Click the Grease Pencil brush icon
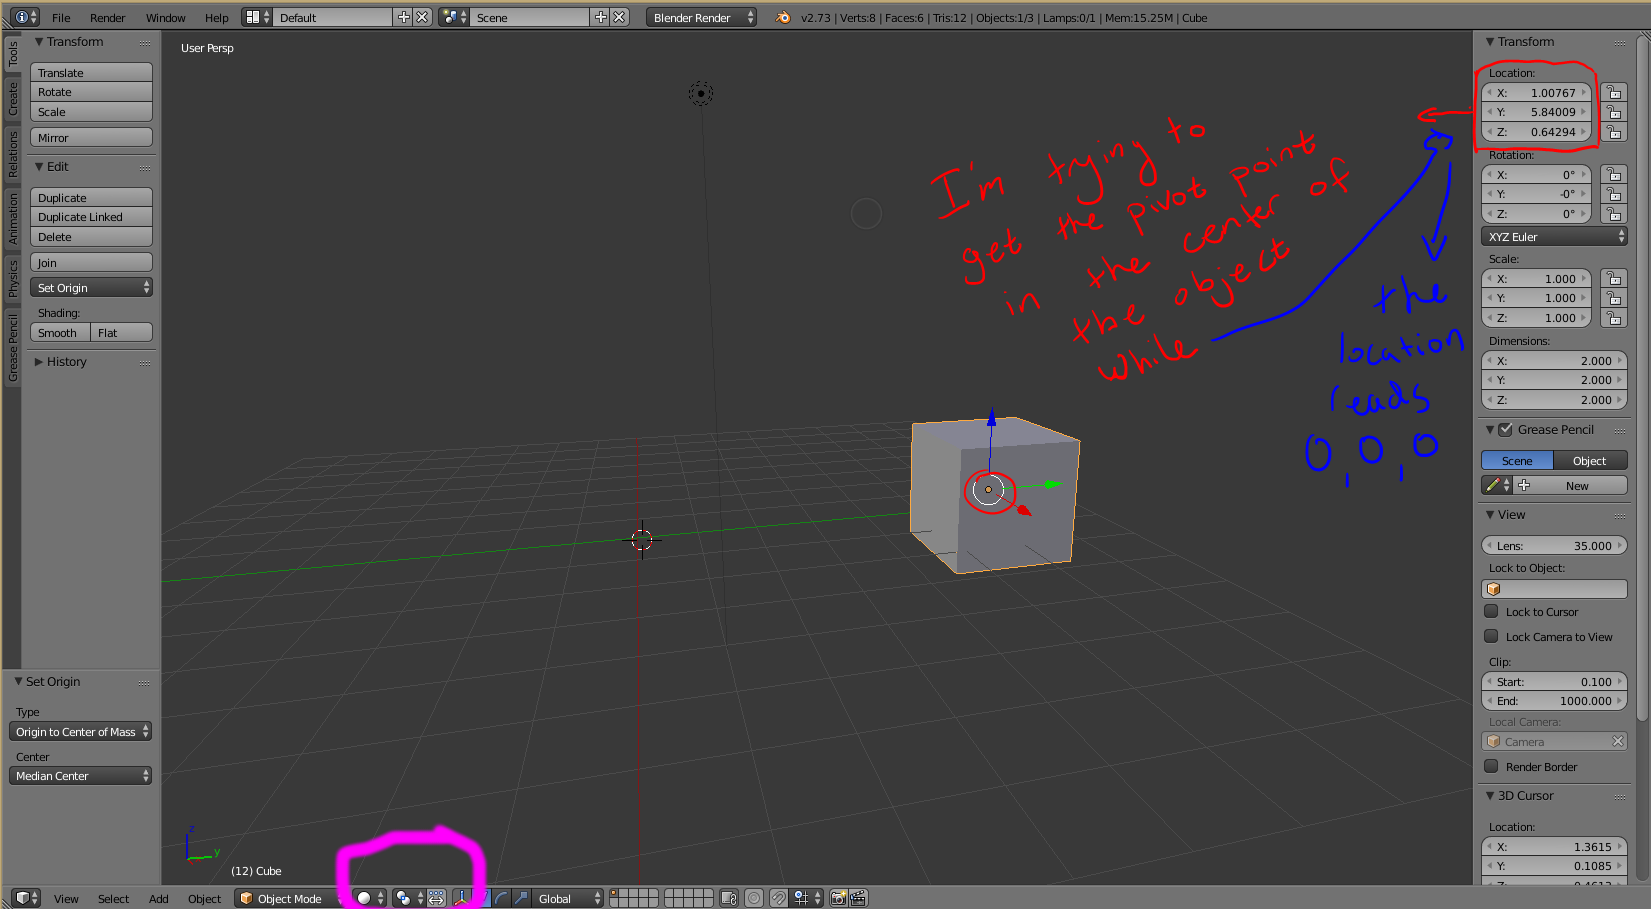Viewport: 1651px width, 909px height. point(1497,485)
